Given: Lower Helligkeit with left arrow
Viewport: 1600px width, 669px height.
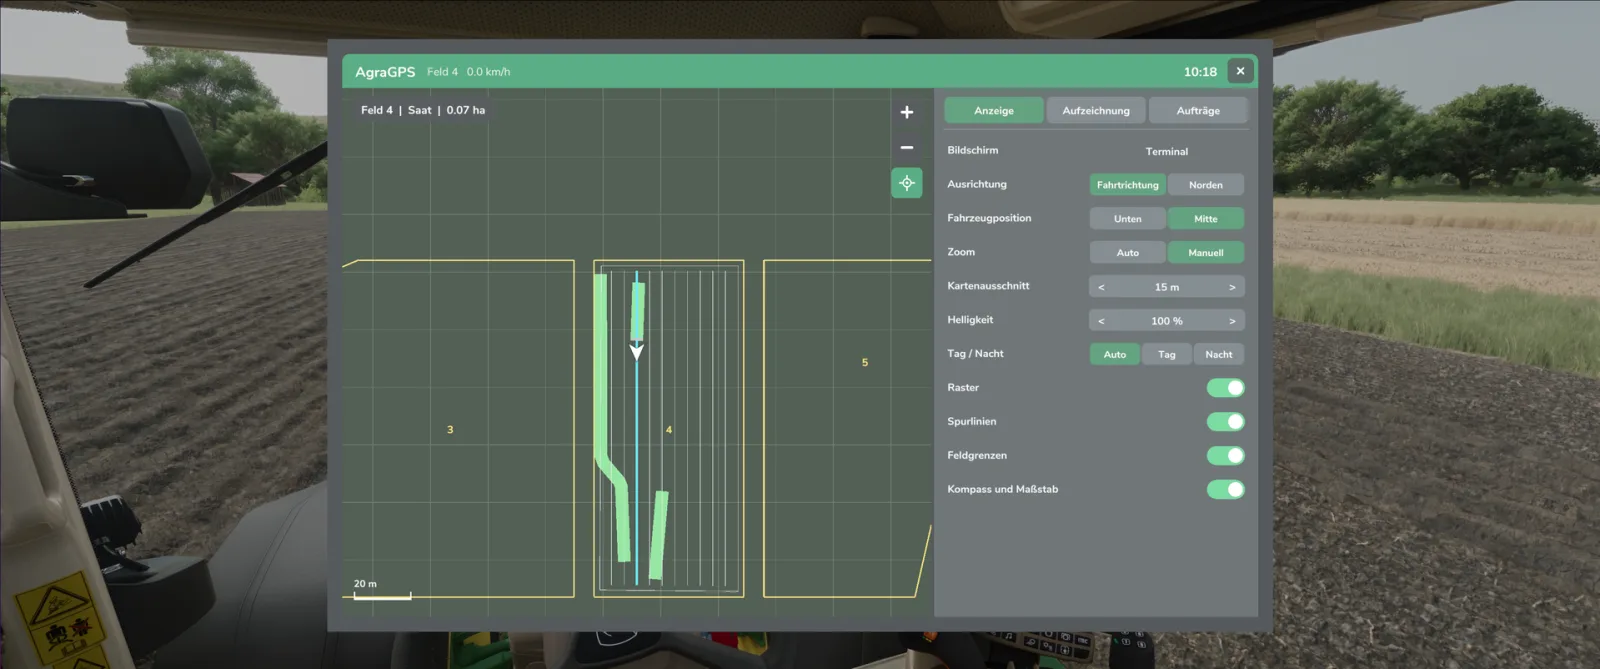Looking at the screenshot, I should coord(1101,321).
